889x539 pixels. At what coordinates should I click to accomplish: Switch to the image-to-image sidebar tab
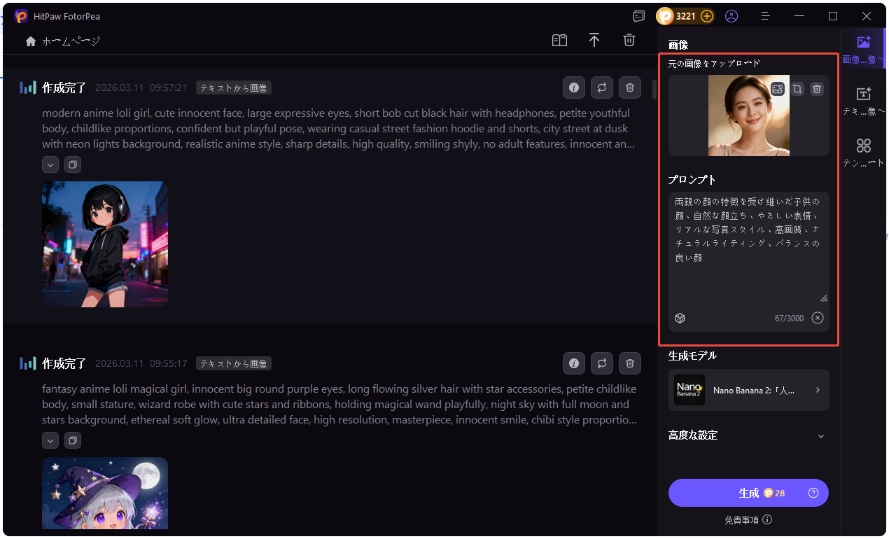click(x=863, y=49)
